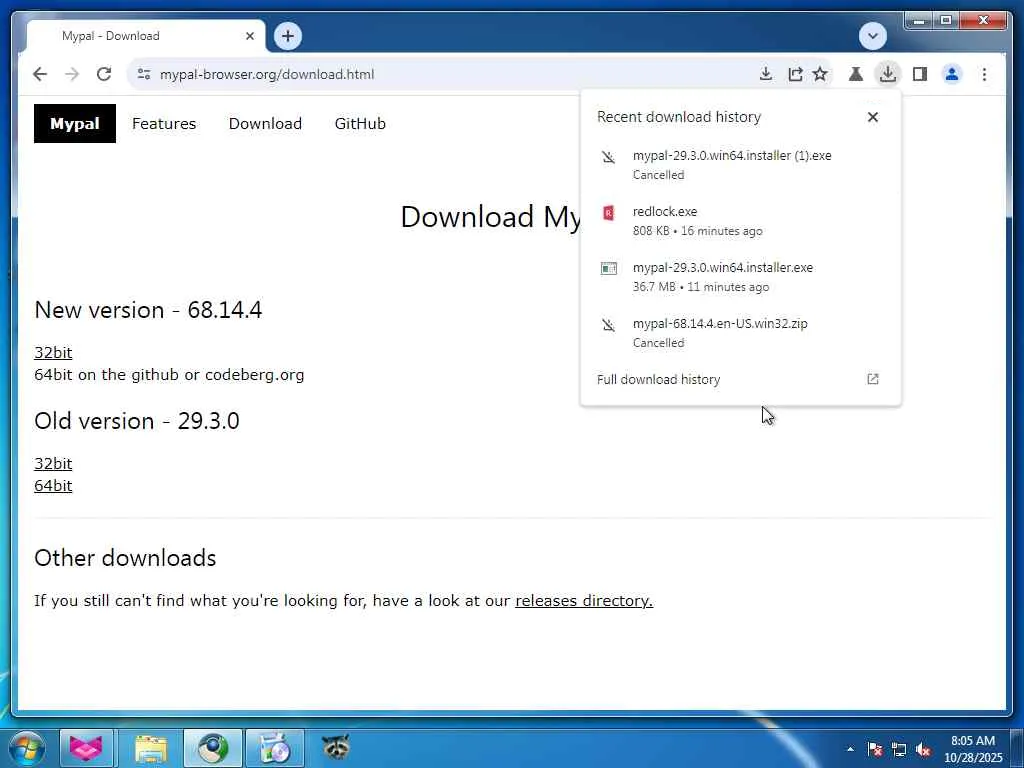Click the Mypal logo button
Image resolution: width=1024 pixels, height=768 pixels.
click(x=74, y=123)
